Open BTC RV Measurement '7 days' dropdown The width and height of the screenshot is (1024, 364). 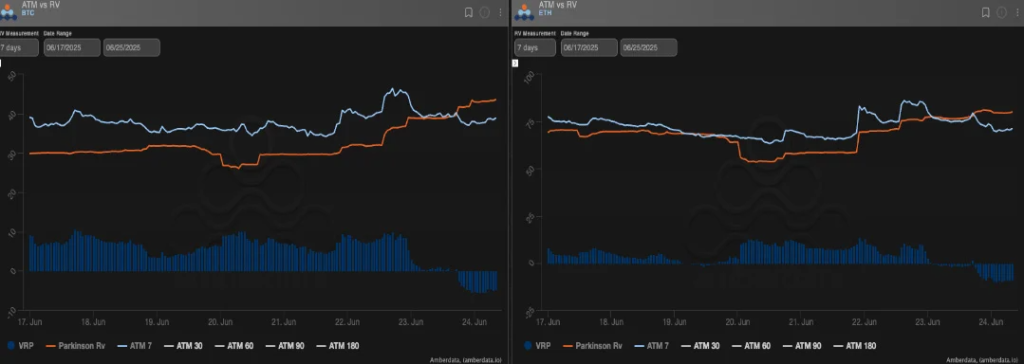[x=20, y=48]
